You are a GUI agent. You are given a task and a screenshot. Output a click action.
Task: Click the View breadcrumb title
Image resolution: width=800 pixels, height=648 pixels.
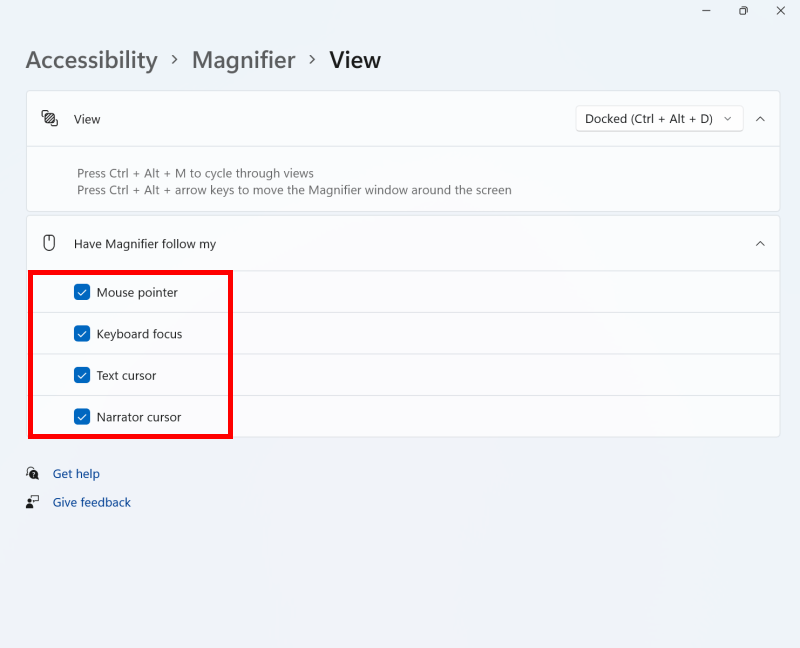(355, 60)
